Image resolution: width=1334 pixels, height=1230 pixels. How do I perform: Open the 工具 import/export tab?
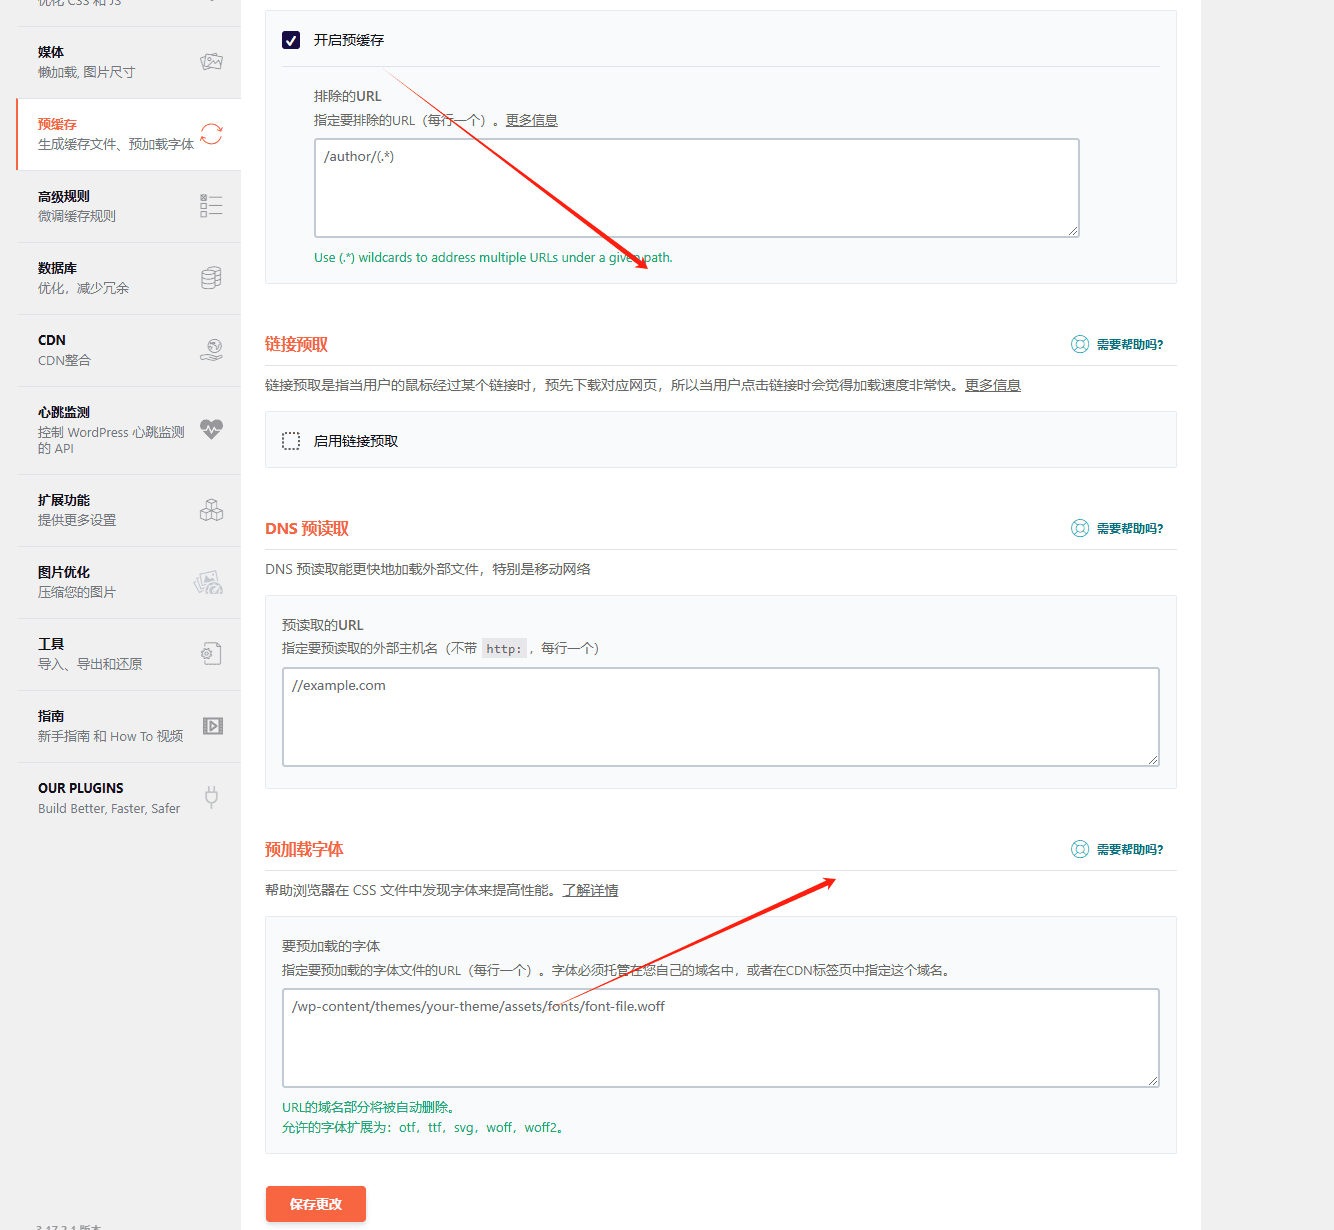click(128, 654)
